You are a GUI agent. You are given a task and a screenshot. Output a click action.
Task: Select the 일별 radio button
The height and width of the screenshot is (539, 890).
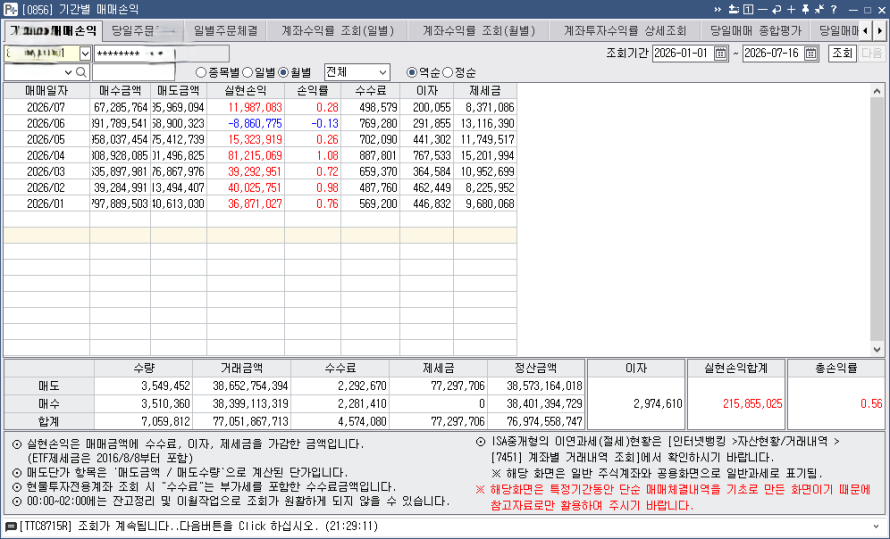point(247,73)
